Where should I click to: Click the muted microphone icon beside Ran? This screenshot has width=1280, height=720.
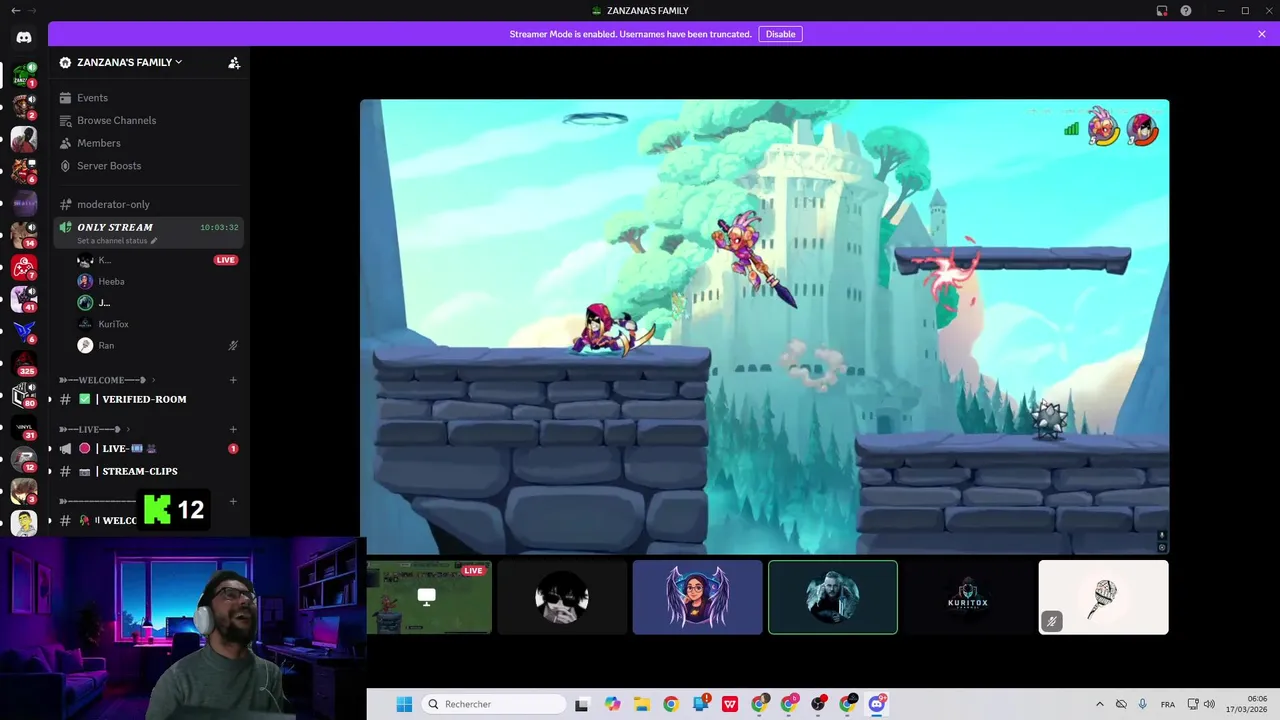[x=233, y=345]
